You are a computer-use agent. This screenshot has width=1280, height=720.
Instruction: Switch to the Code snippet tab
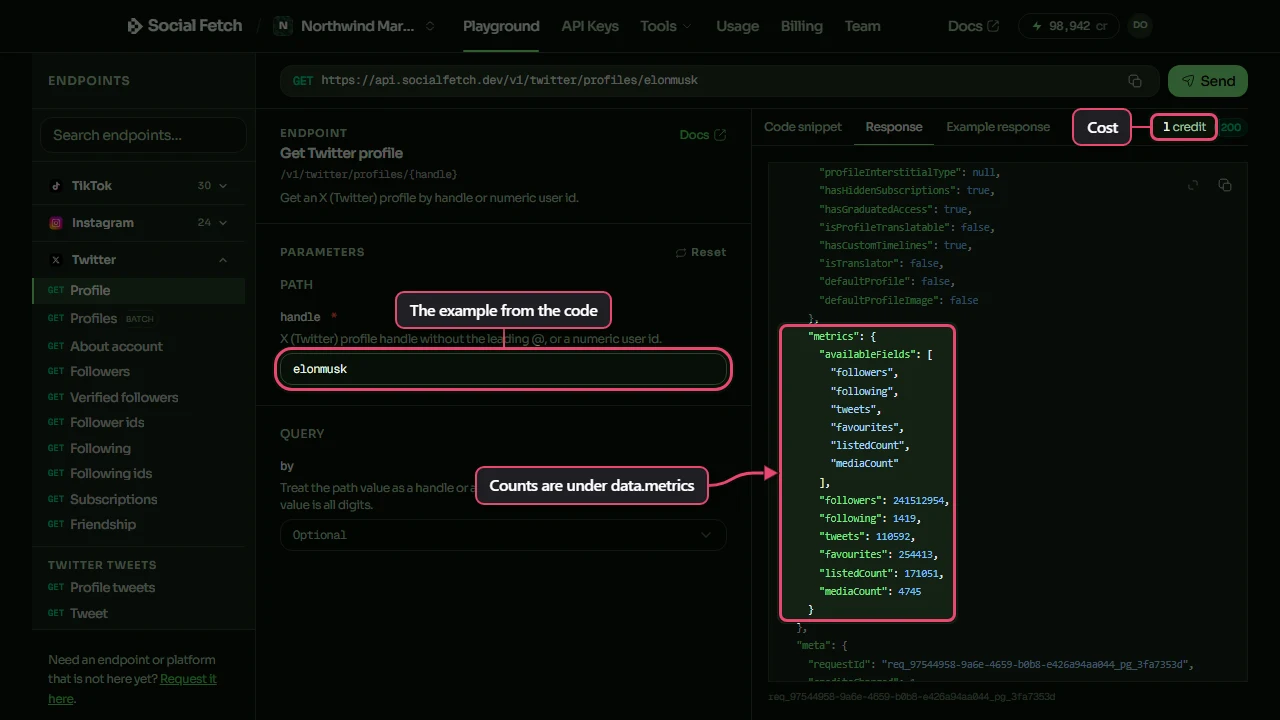[803, 127]
